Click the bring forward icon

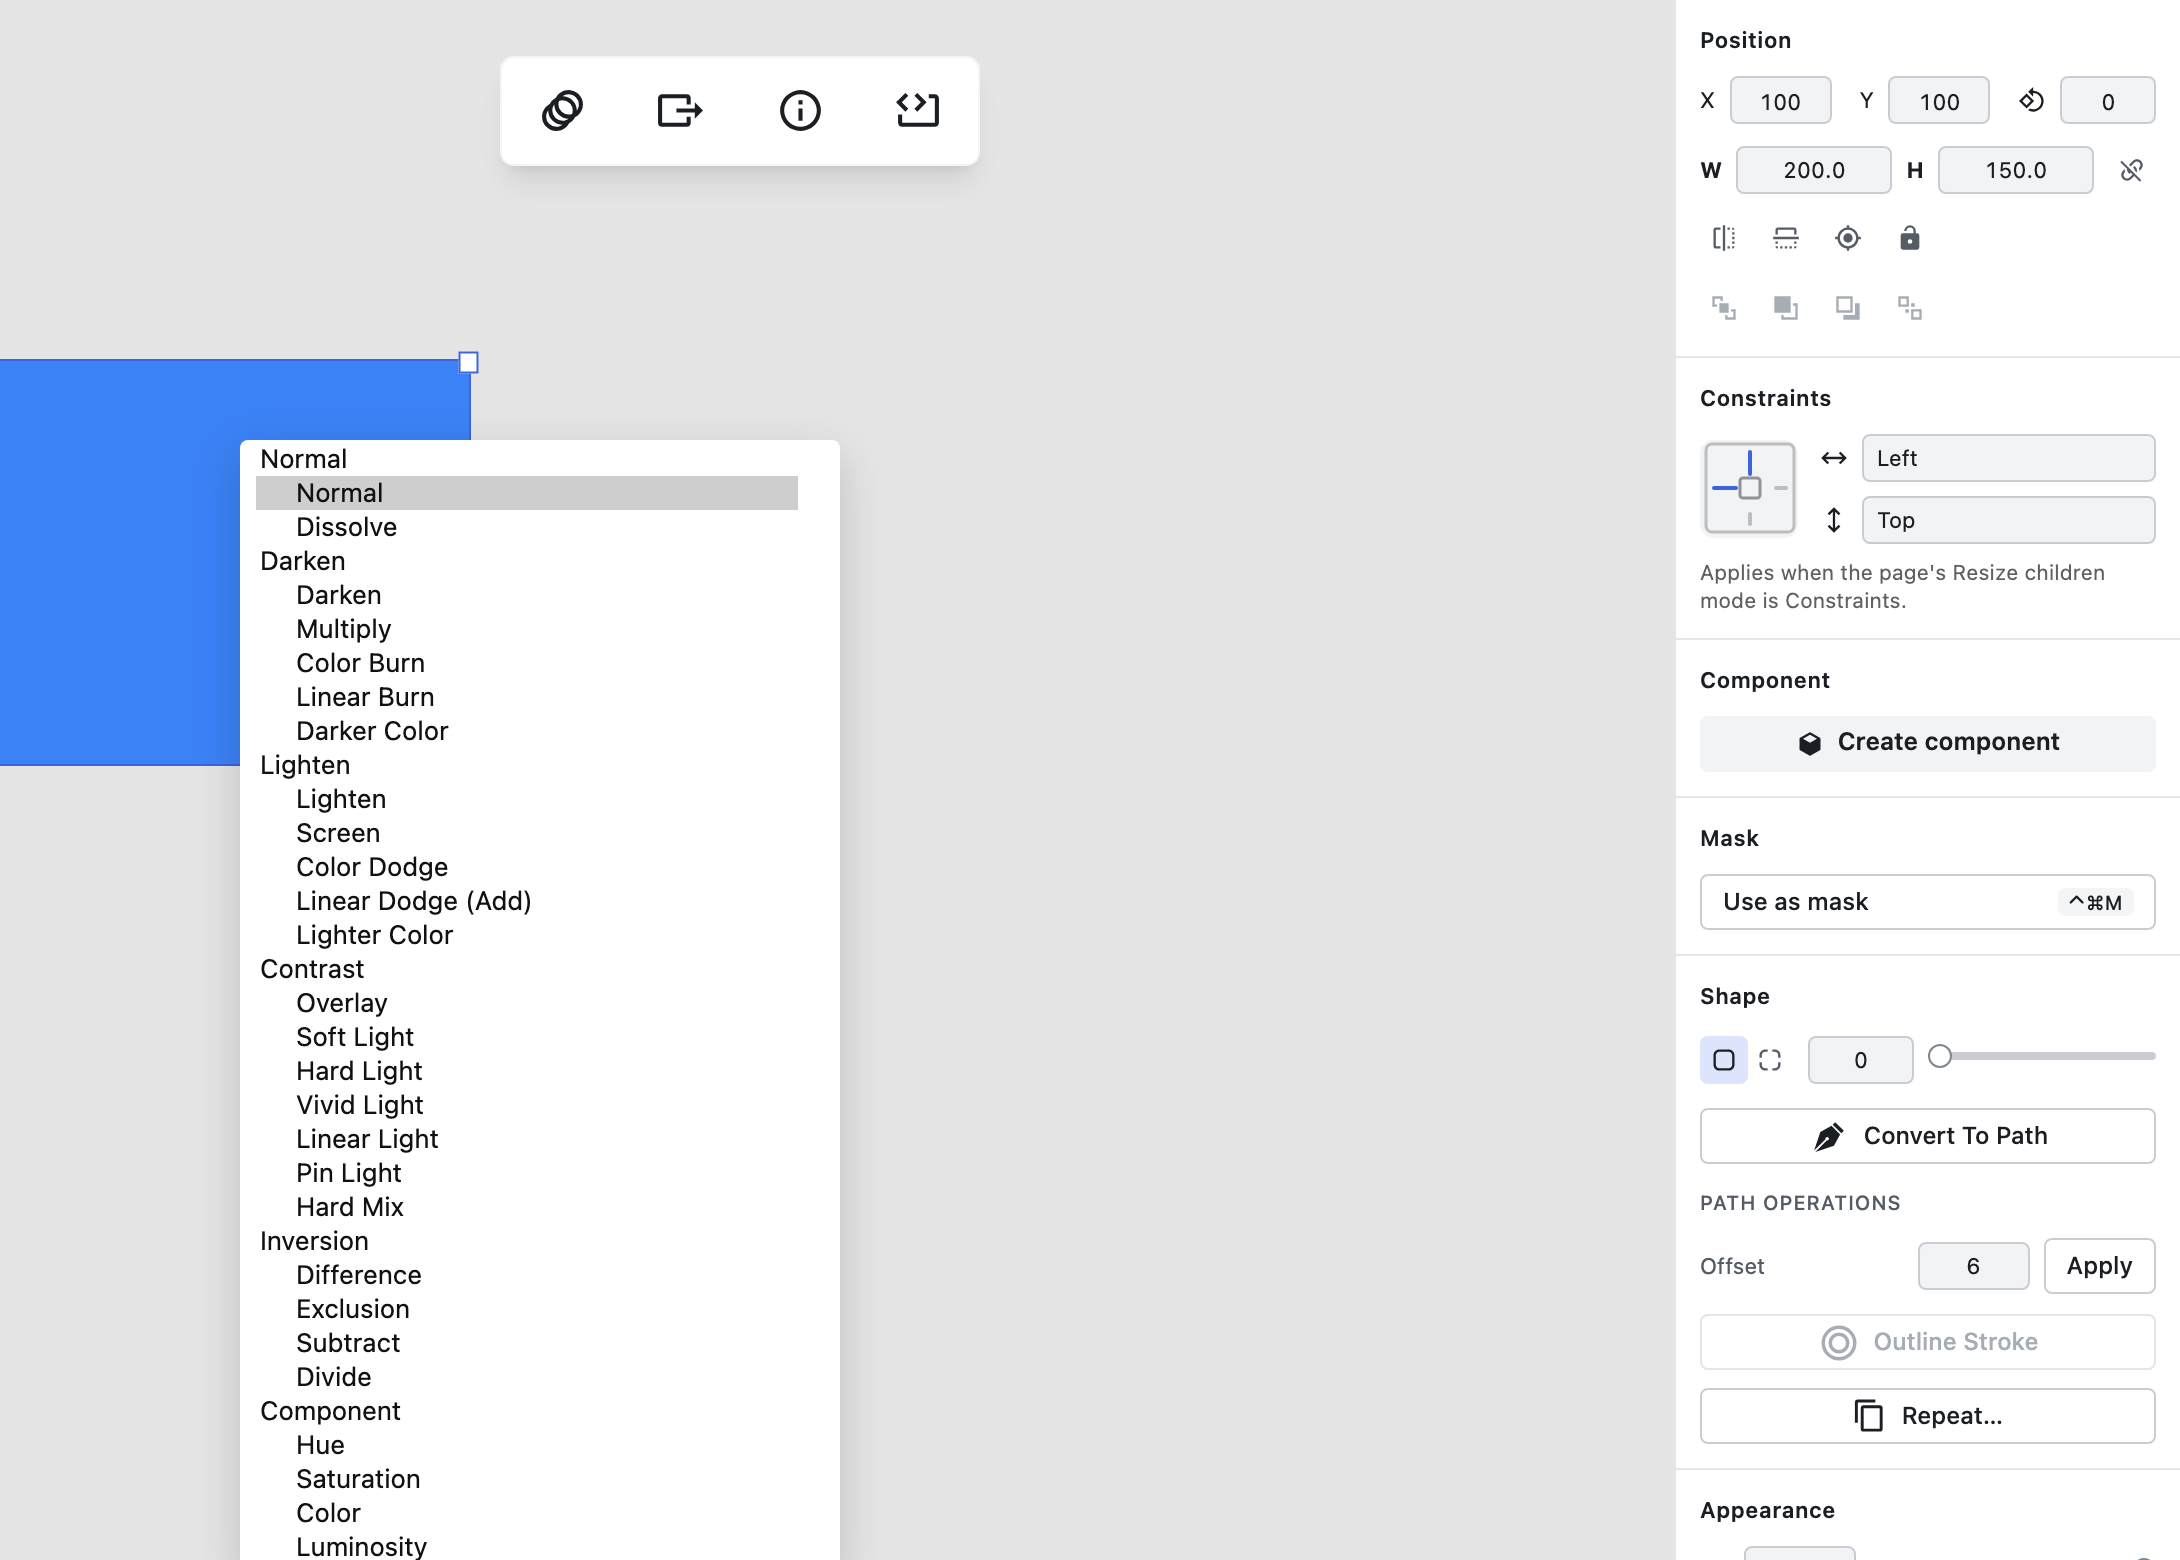tap(1786, 308)
